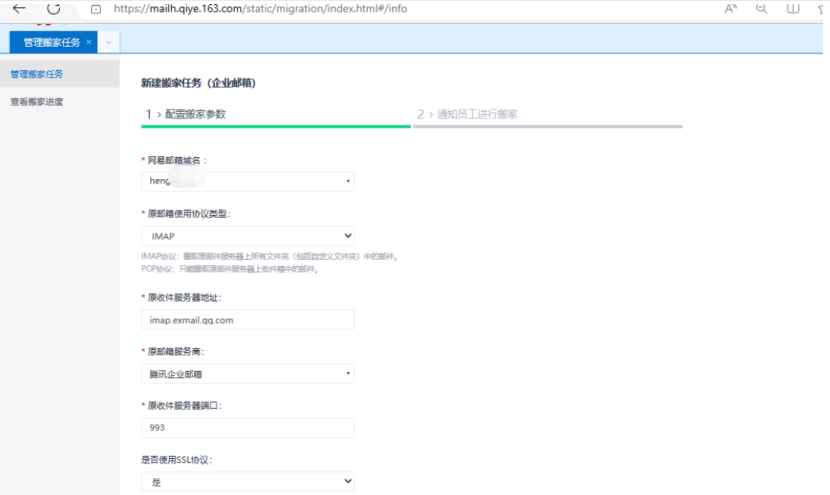Click the label 是否使用SSL协议
830x495 pixels.
[x=176, y=460]
